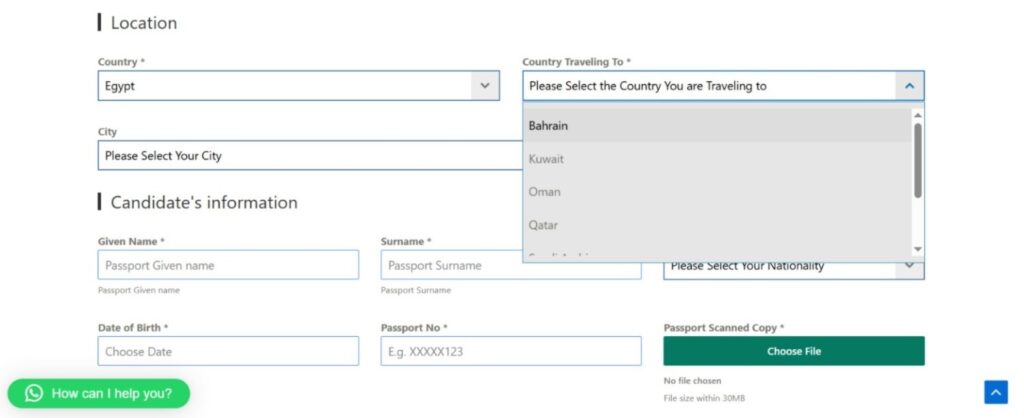Open the Country dropdown showing Egypt

coord(485,86)
